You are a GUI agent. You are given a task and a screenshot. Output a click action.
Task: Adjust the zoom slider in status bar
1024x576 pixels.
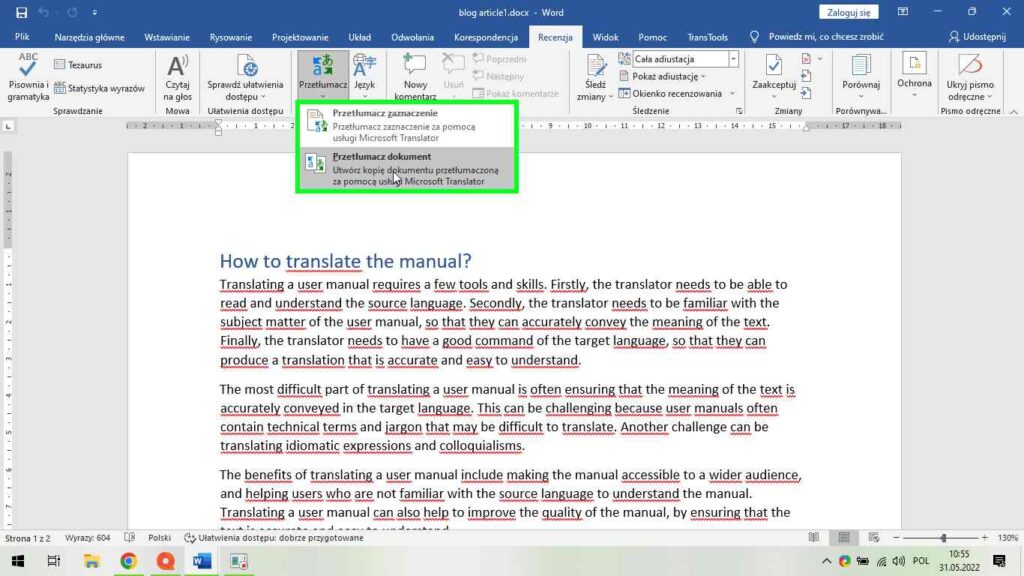point(943,538)
